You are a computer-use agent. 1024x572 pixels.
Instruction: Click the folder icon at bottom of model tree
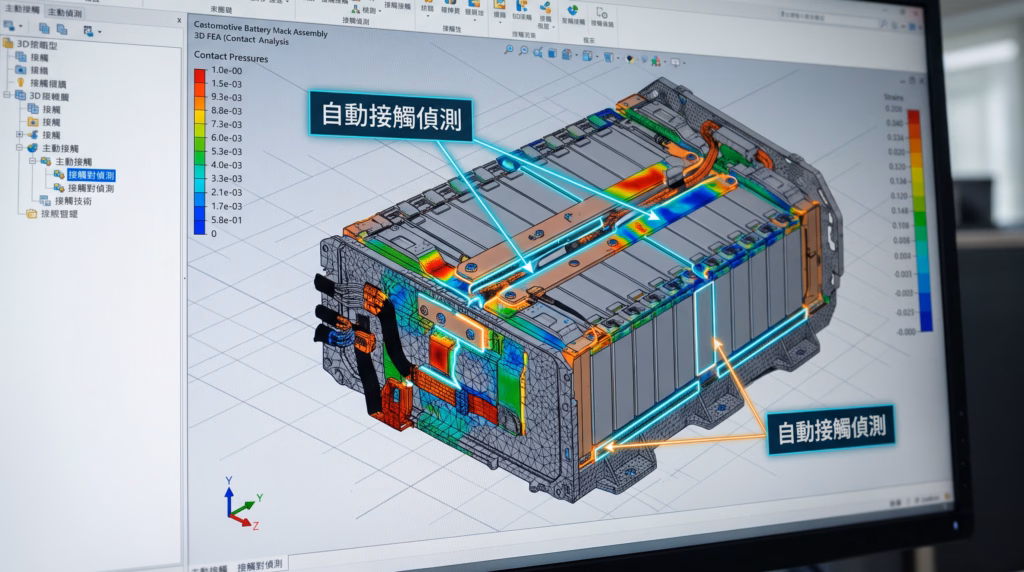[31, 213]
